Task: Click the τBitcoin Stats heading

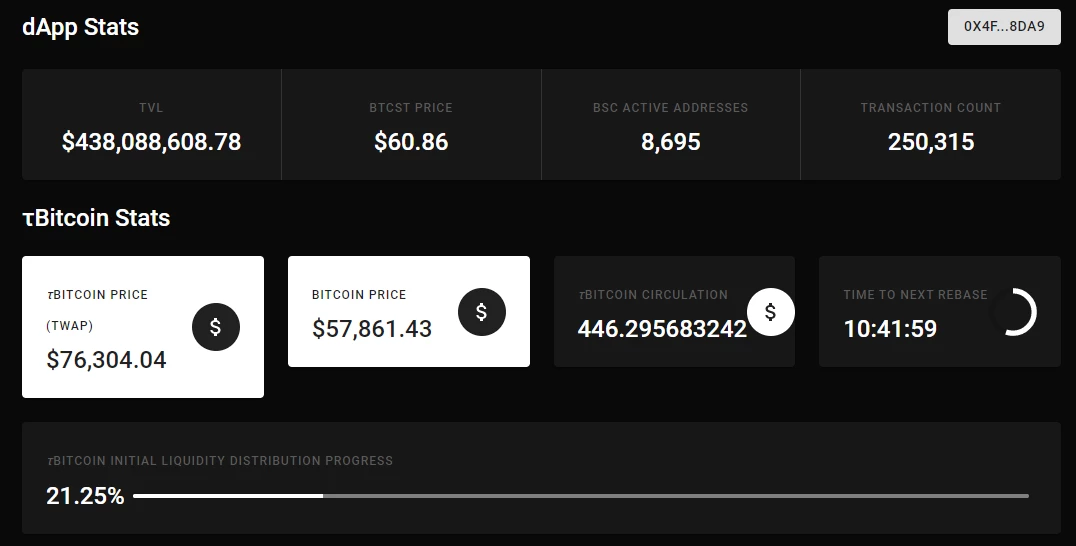Action: coord(96,217)
